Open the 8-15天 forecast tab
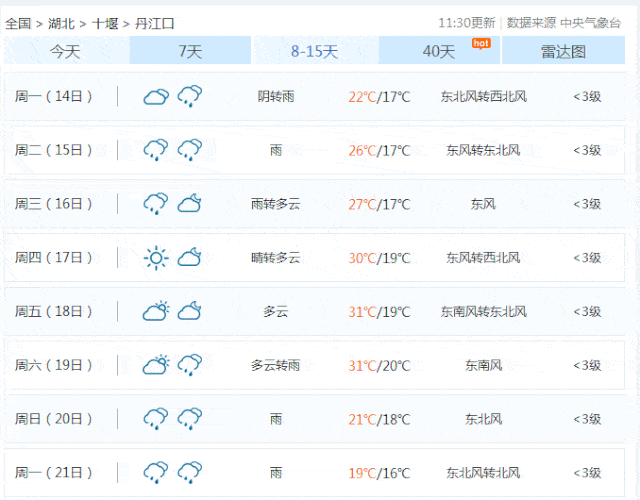640x500 pixels. click(x=314, y=51)
